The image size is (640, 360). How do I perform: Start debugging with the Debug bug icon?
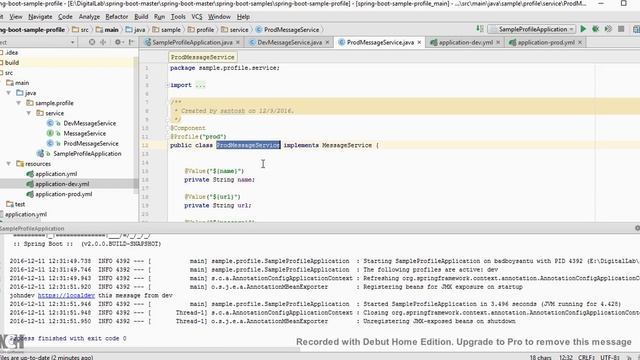pos(596,29)
